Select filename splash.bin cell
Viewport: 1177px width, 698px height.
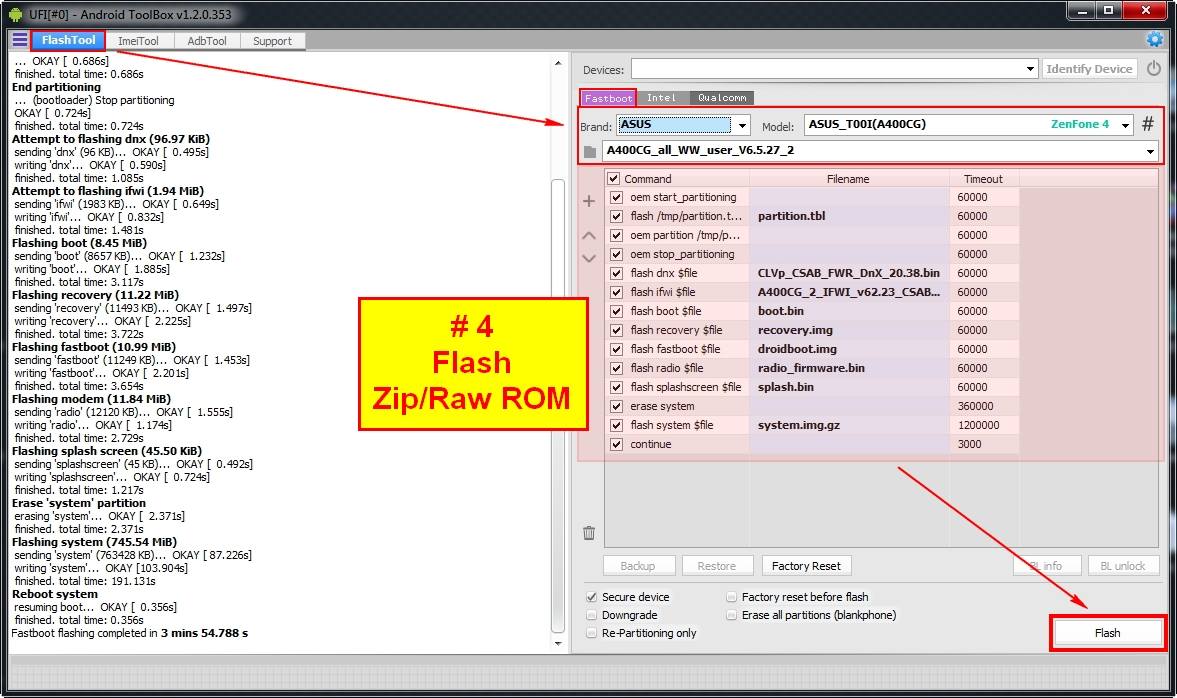coord(848,387)
